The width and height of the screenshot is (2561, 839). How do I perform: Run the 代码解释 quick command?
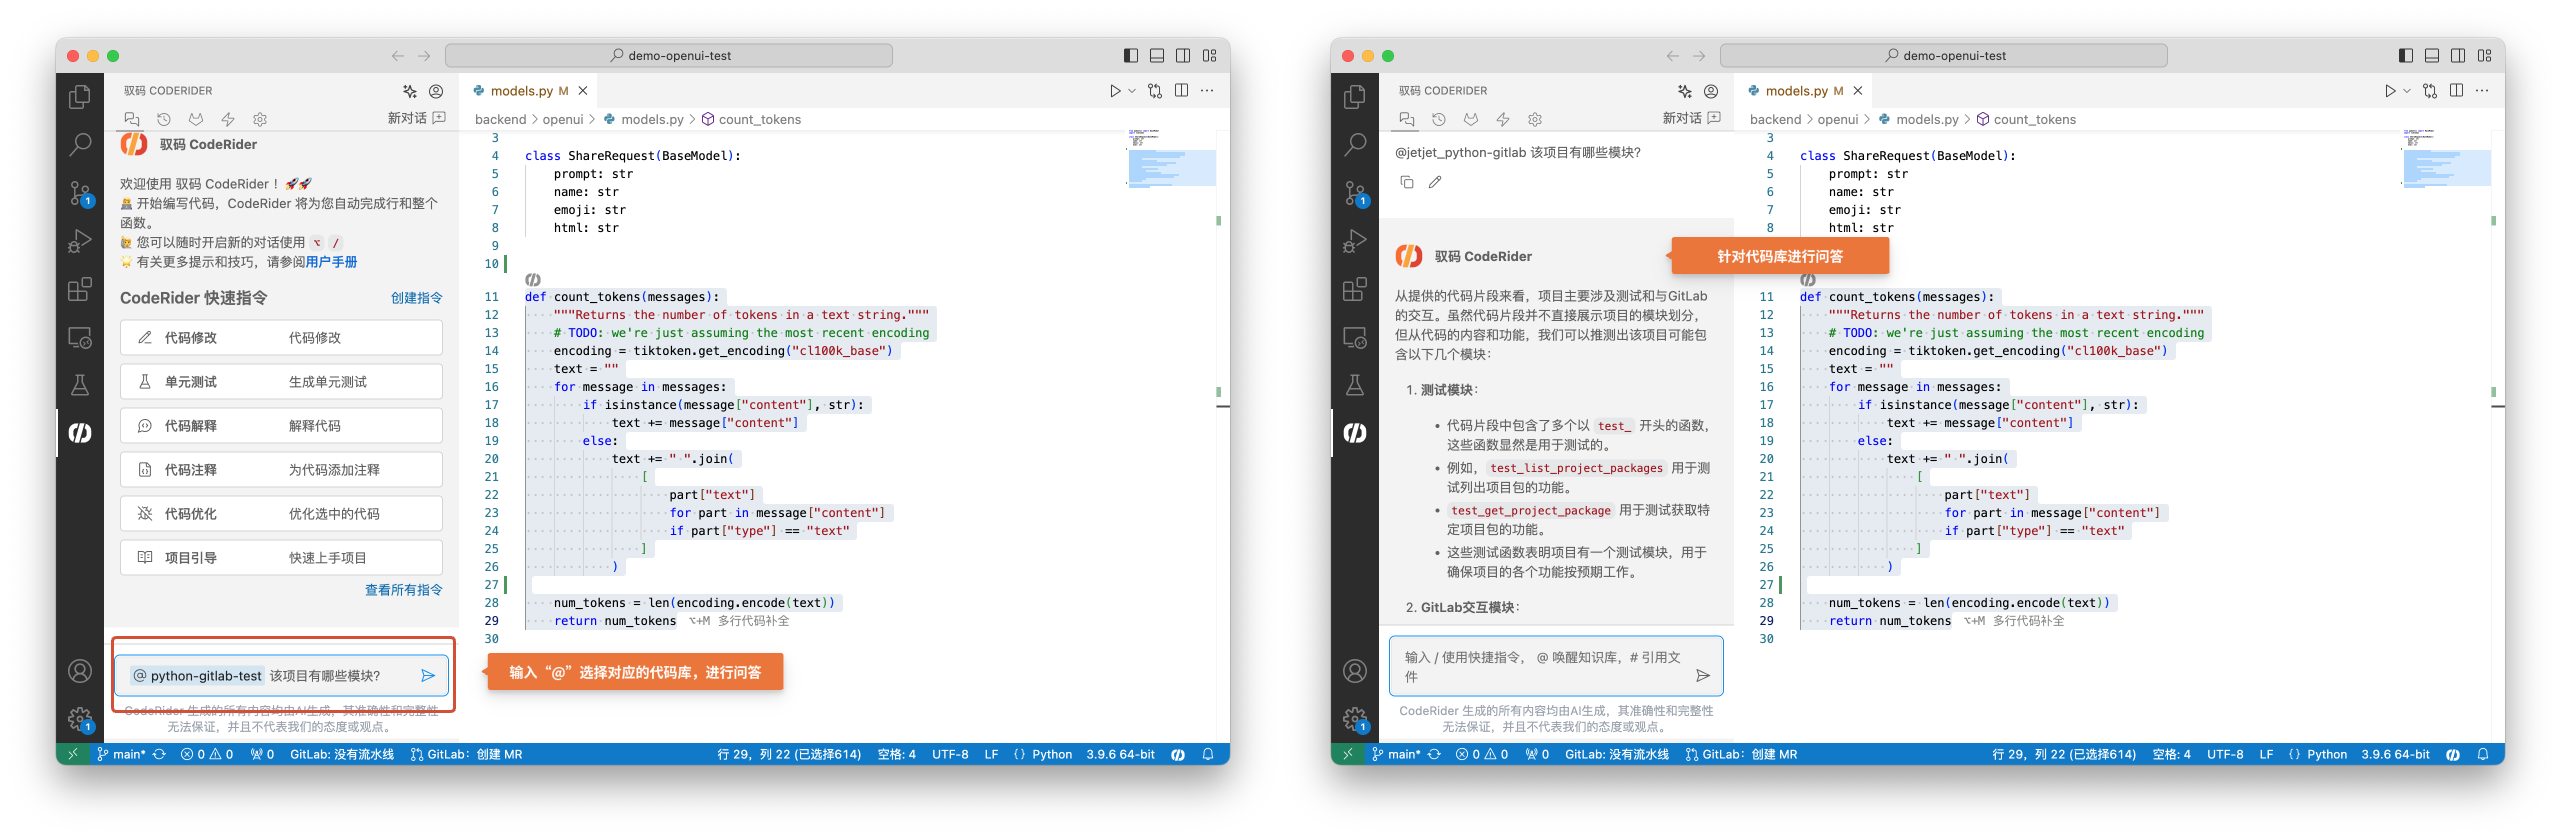pos(281,426)
